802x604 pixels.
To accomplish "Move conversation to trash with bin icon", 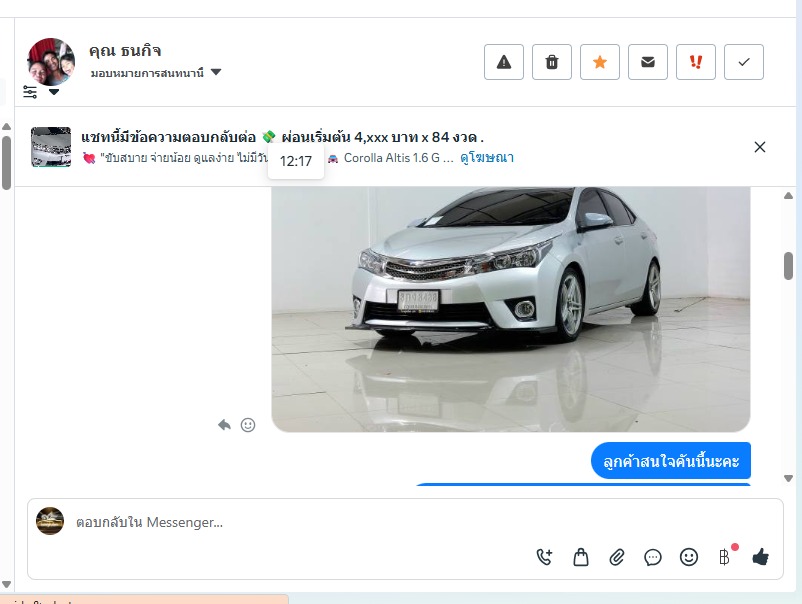I will [x=552, y=62].
